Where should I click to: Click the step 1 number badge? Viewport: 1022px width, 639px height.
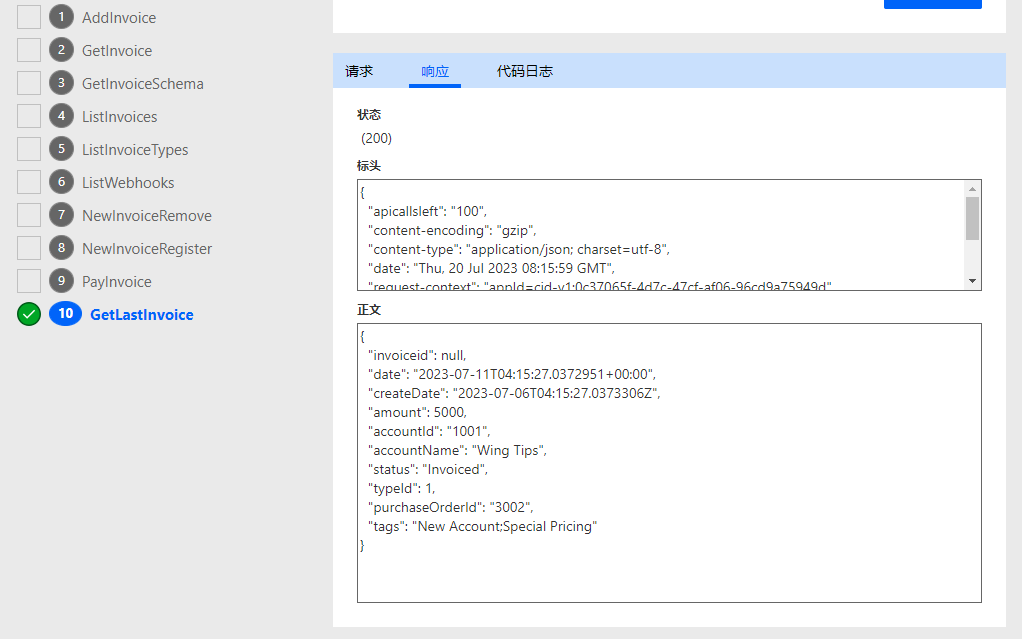click(61, 17)
